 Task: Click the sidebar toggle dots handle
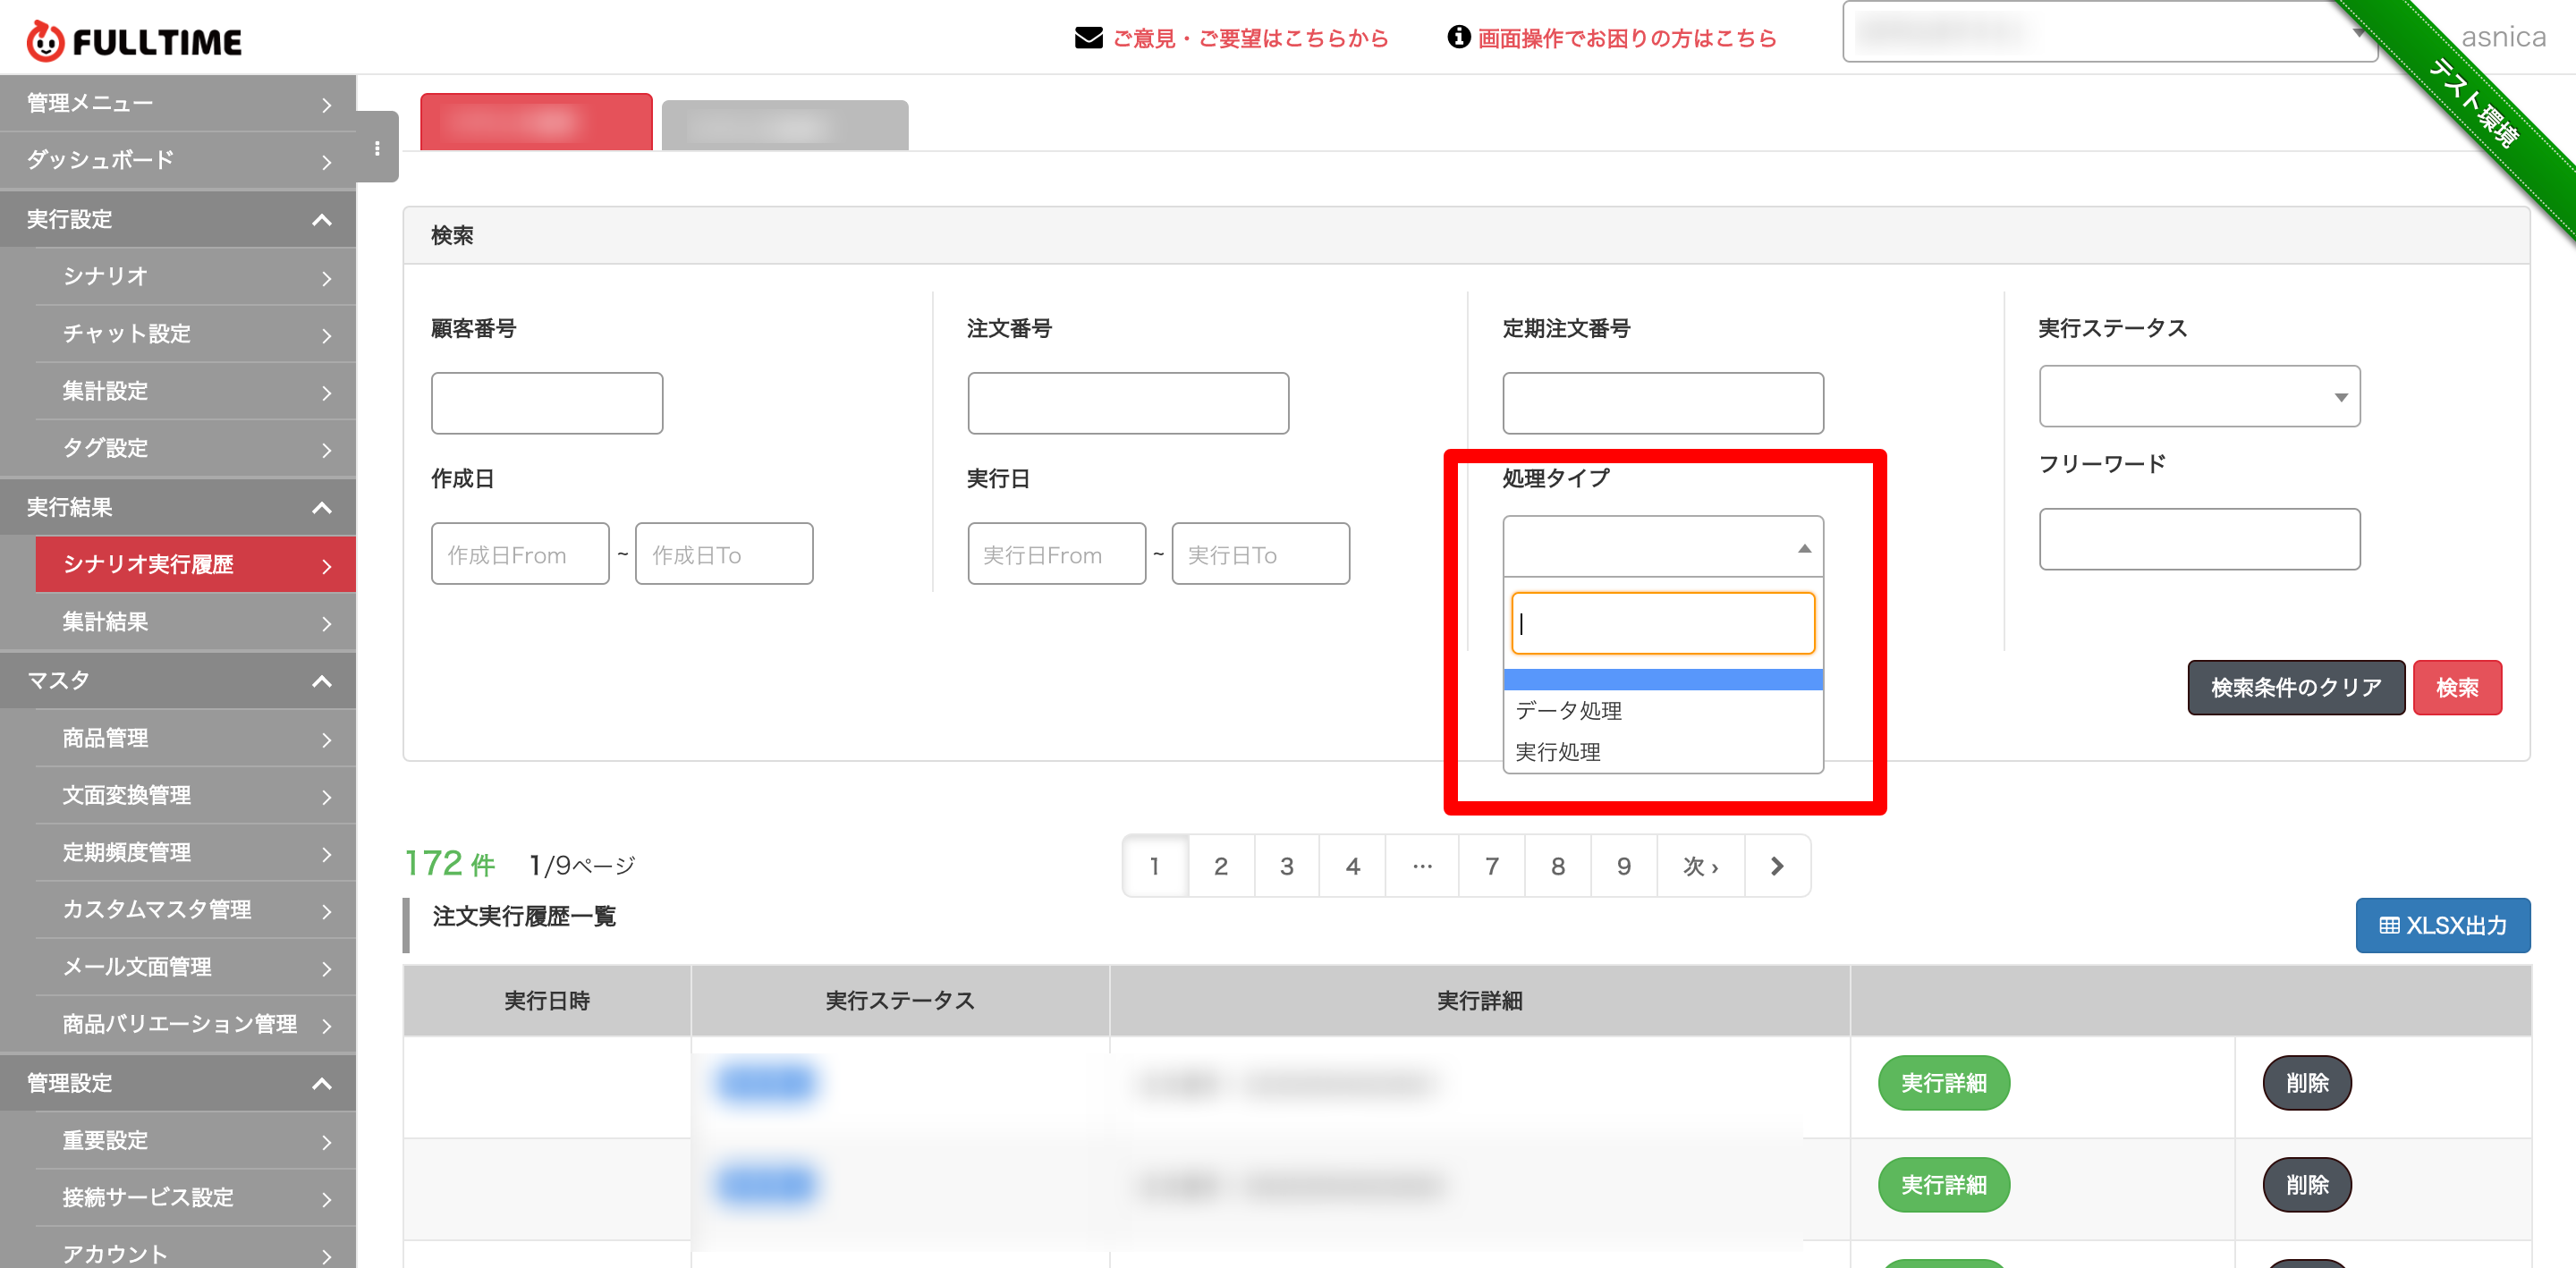click(377, 148)
